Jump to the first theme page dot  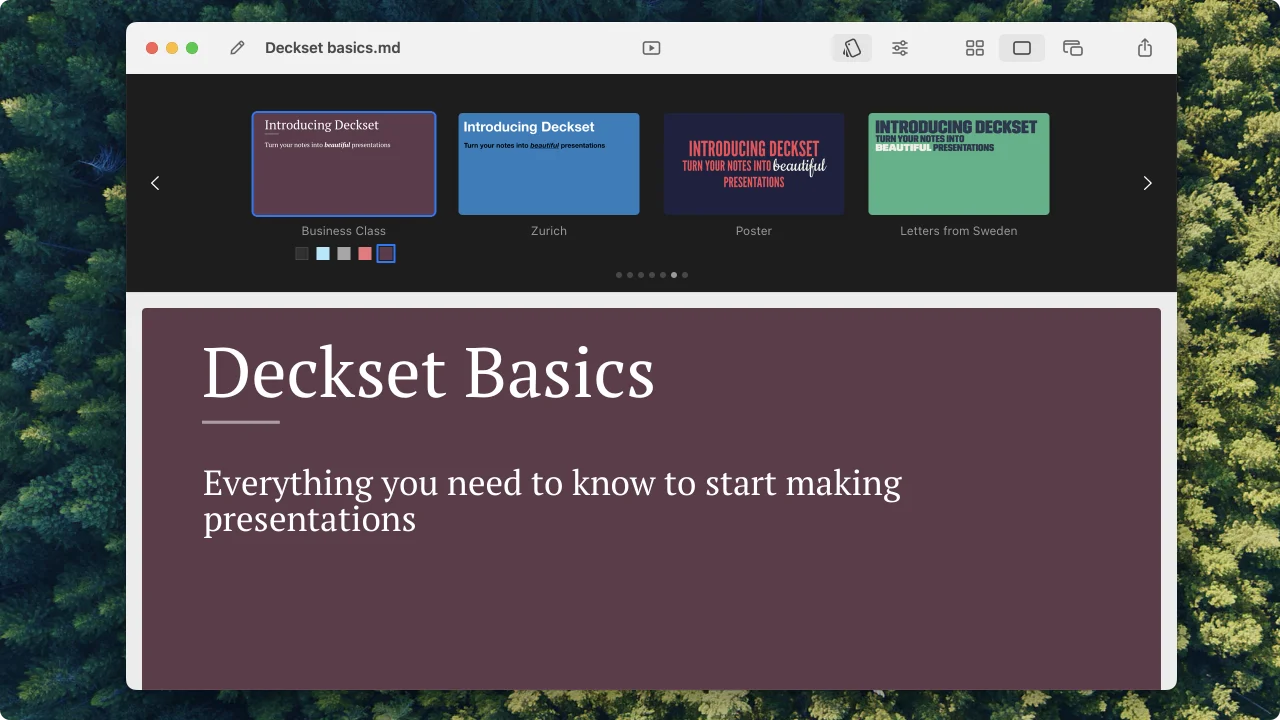tap(619, 274)
